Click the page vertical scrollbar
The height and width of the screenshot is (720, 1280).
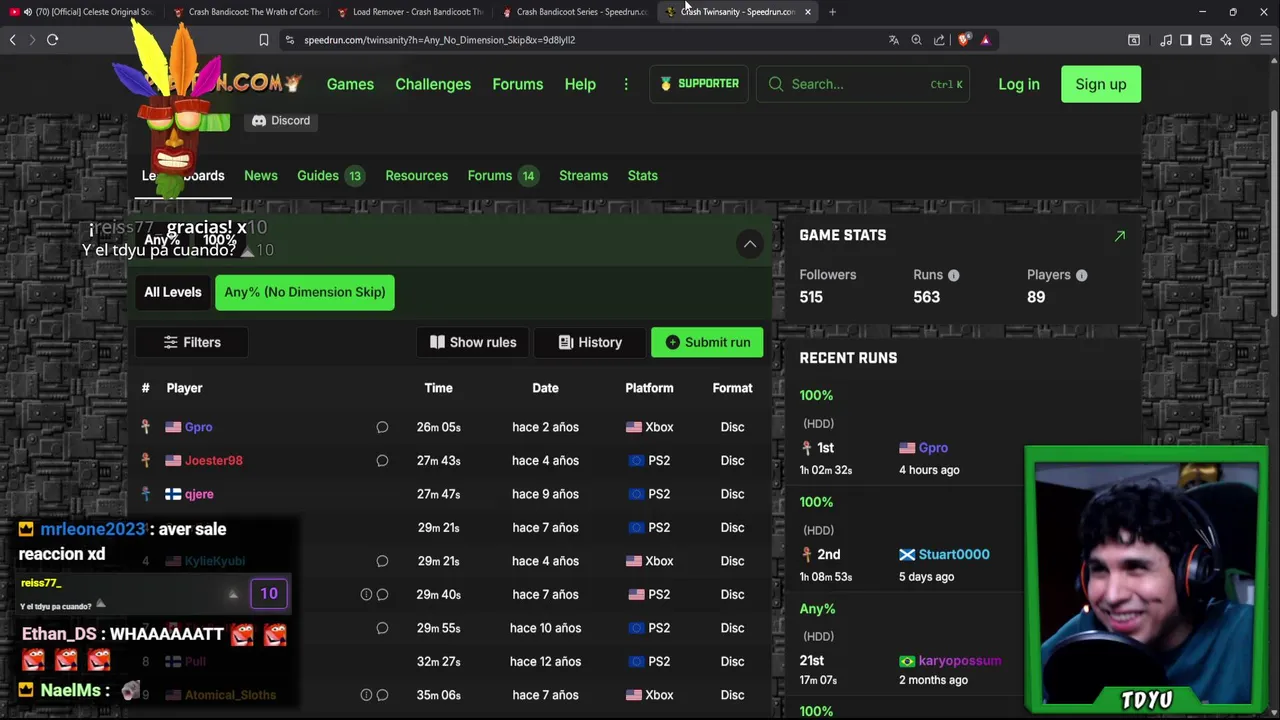coord(1274,215)
